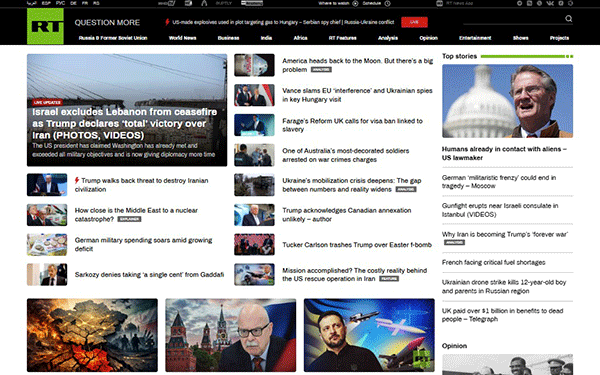Click the Opinion heading in sidebar
Screen dimensions: 600x375
pos(454,346)
